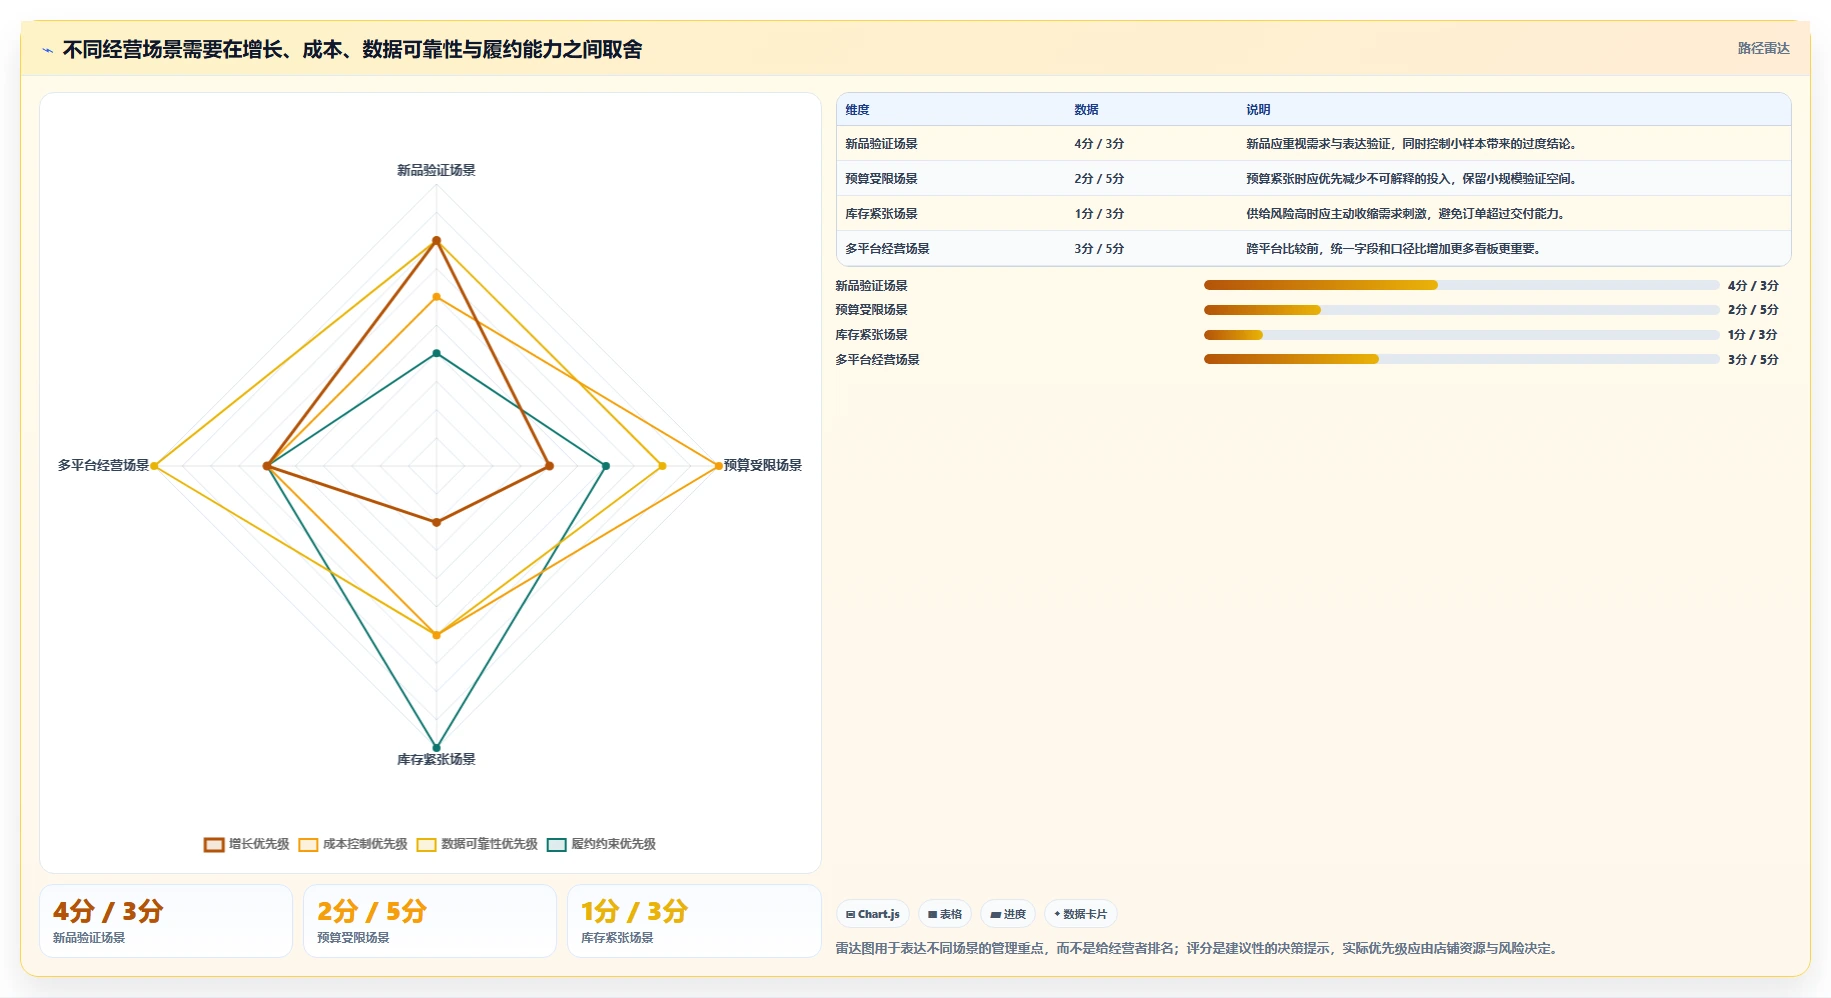Screen dimensions: 1831x998
Task: Open the 4分 / 3分 新品验证场景 data card
Action: [166, 921]
